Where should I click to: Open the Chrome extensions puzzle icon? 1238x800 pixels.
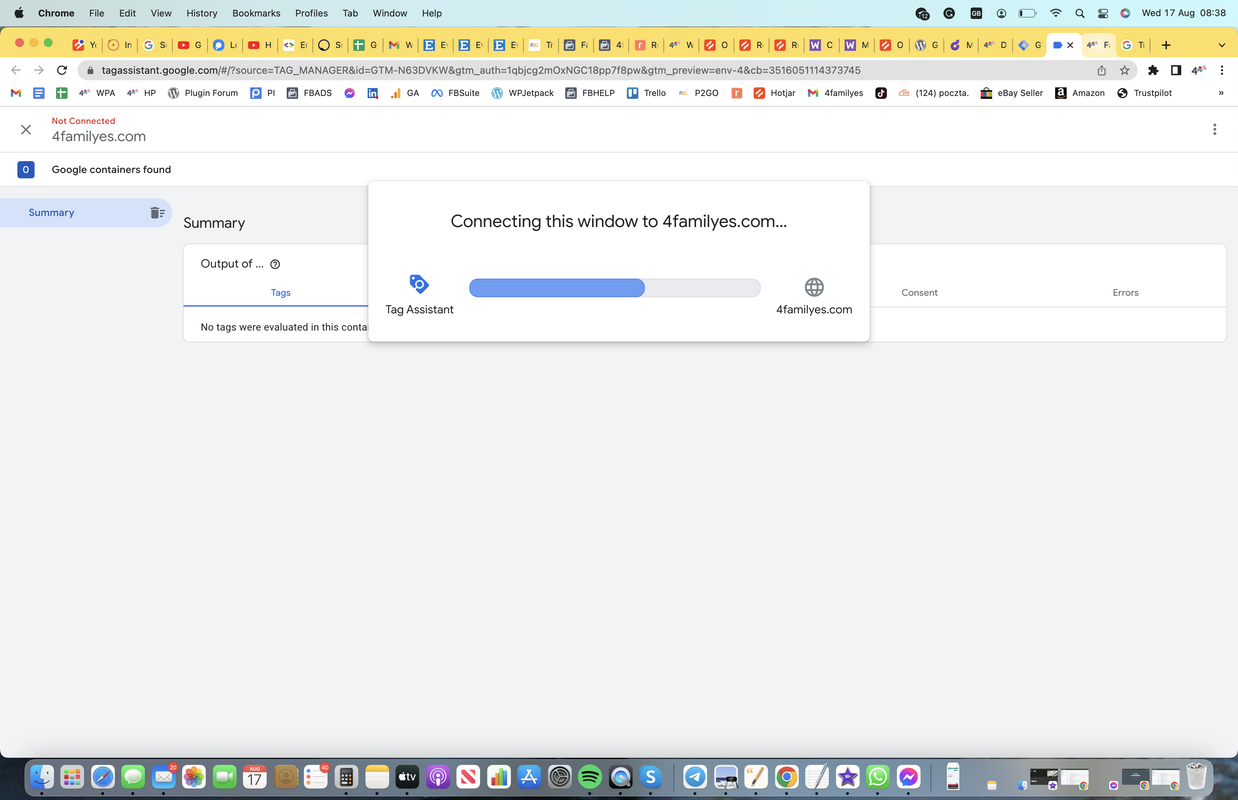pyautogui.click(x=1153, y=70)
